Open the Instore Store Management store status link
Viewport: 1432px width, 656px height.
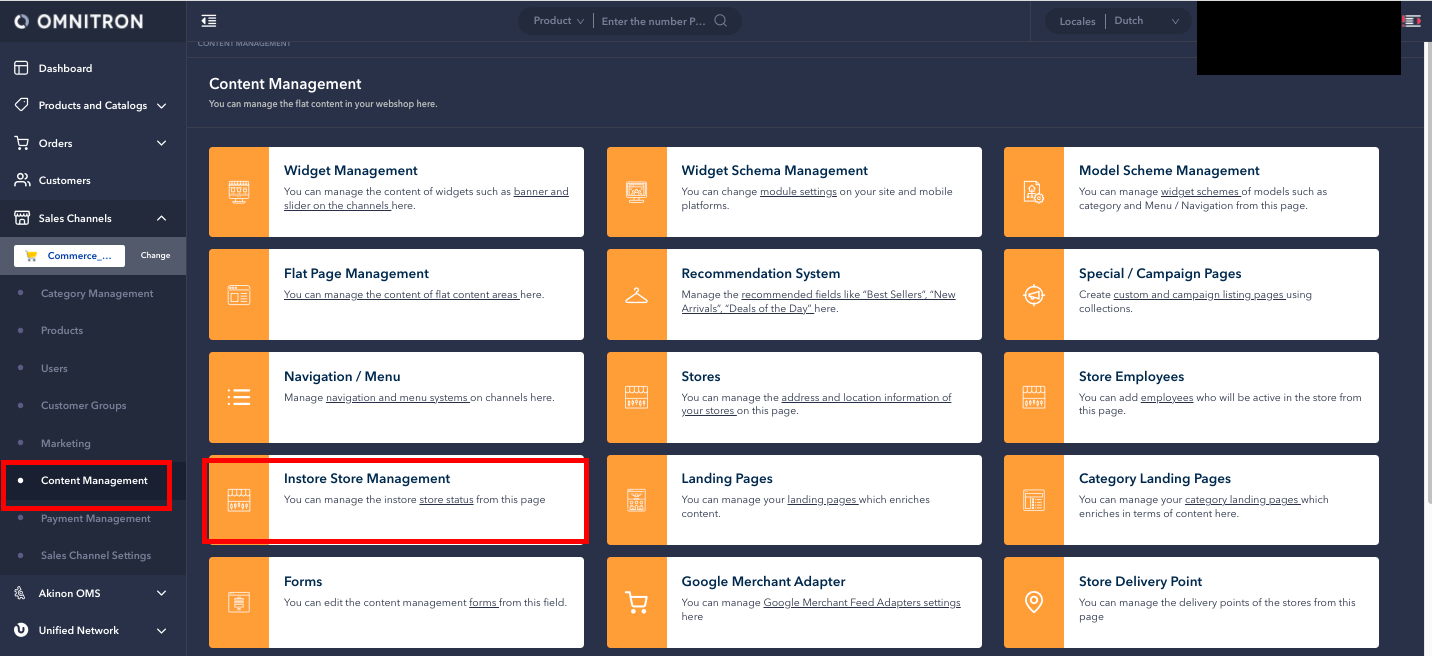[446, 500]
